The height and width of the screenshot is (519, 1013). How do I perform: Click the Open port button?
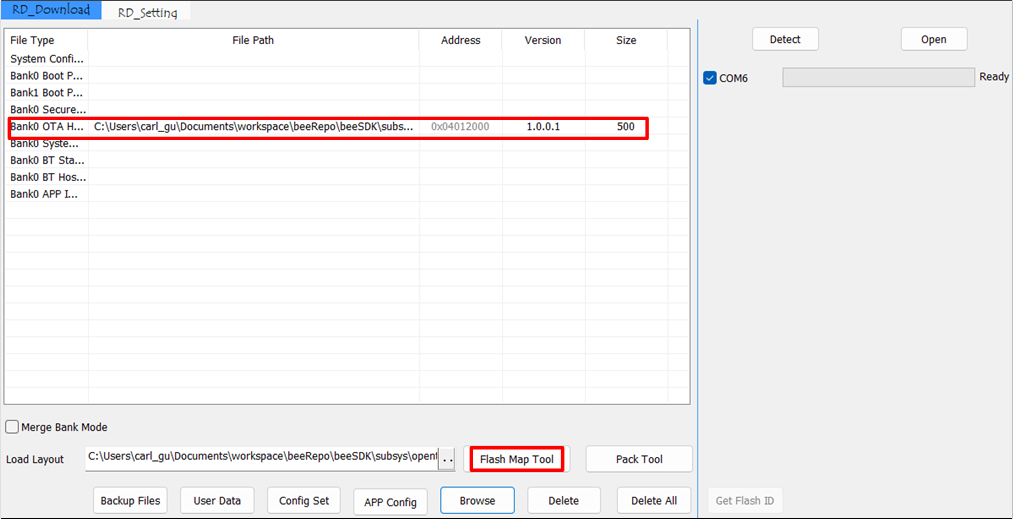(x=934, y=39)
